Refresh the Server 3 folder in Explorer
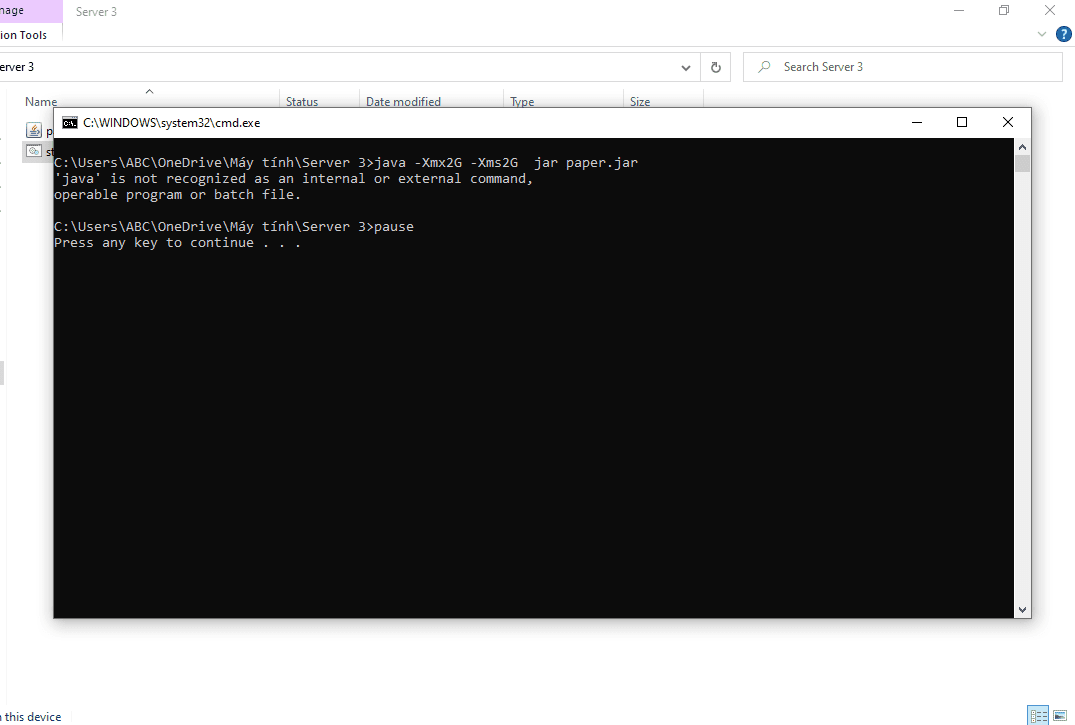The height and width of the screenshot is (725, 1075). (716, 67)
